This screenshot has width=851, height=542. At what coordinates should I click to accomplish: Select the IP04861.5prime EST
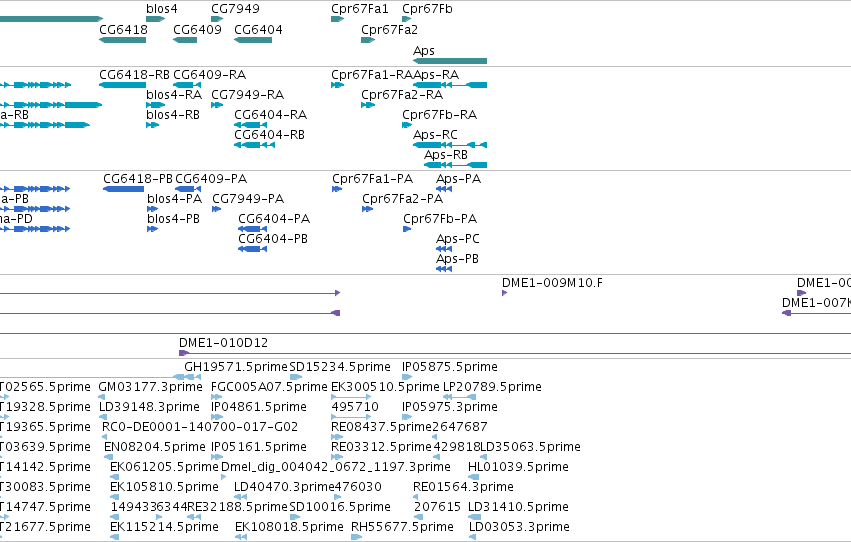coord(217,417)
